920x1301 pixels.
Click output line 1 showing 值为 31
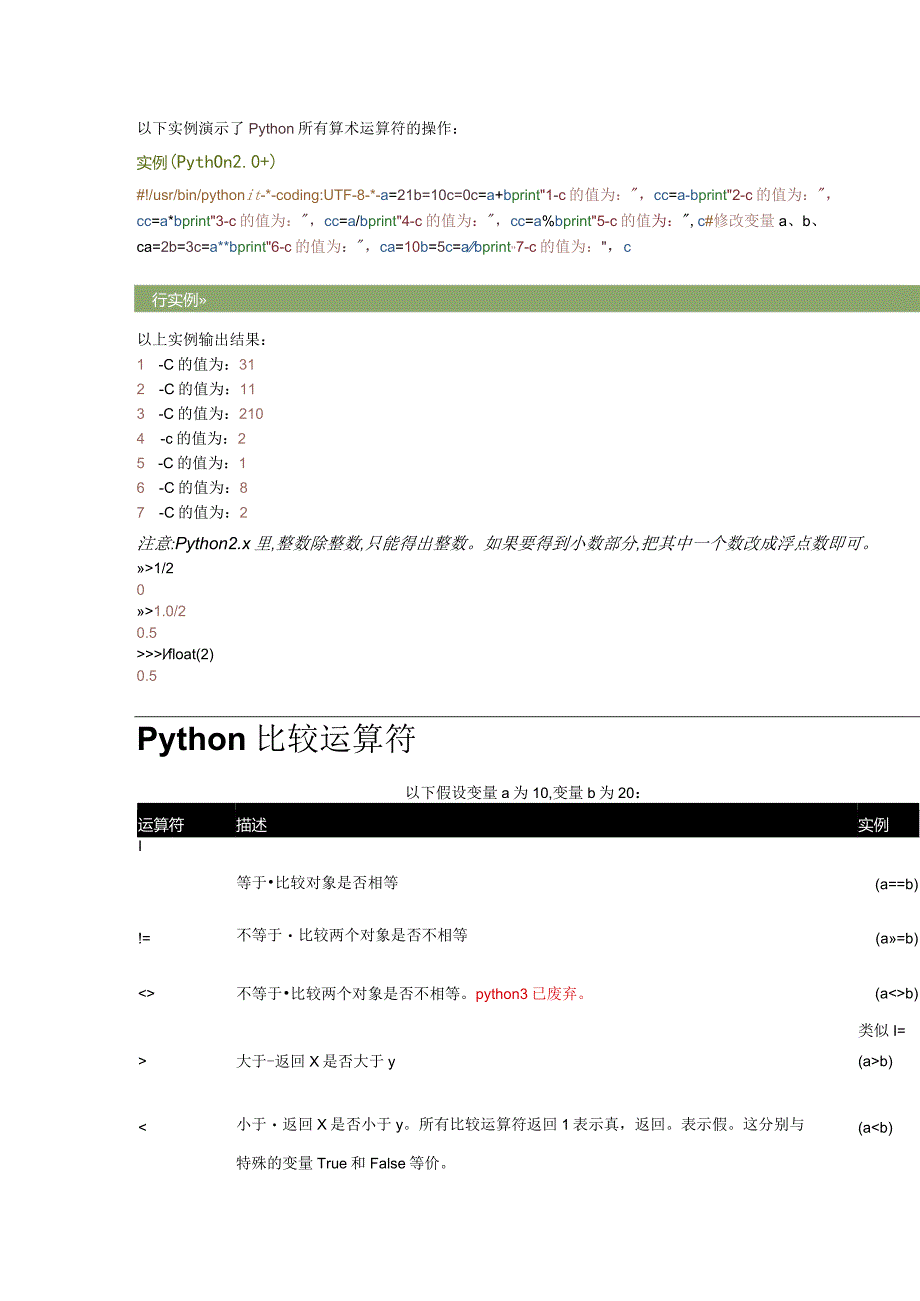[x=195, y=363]
